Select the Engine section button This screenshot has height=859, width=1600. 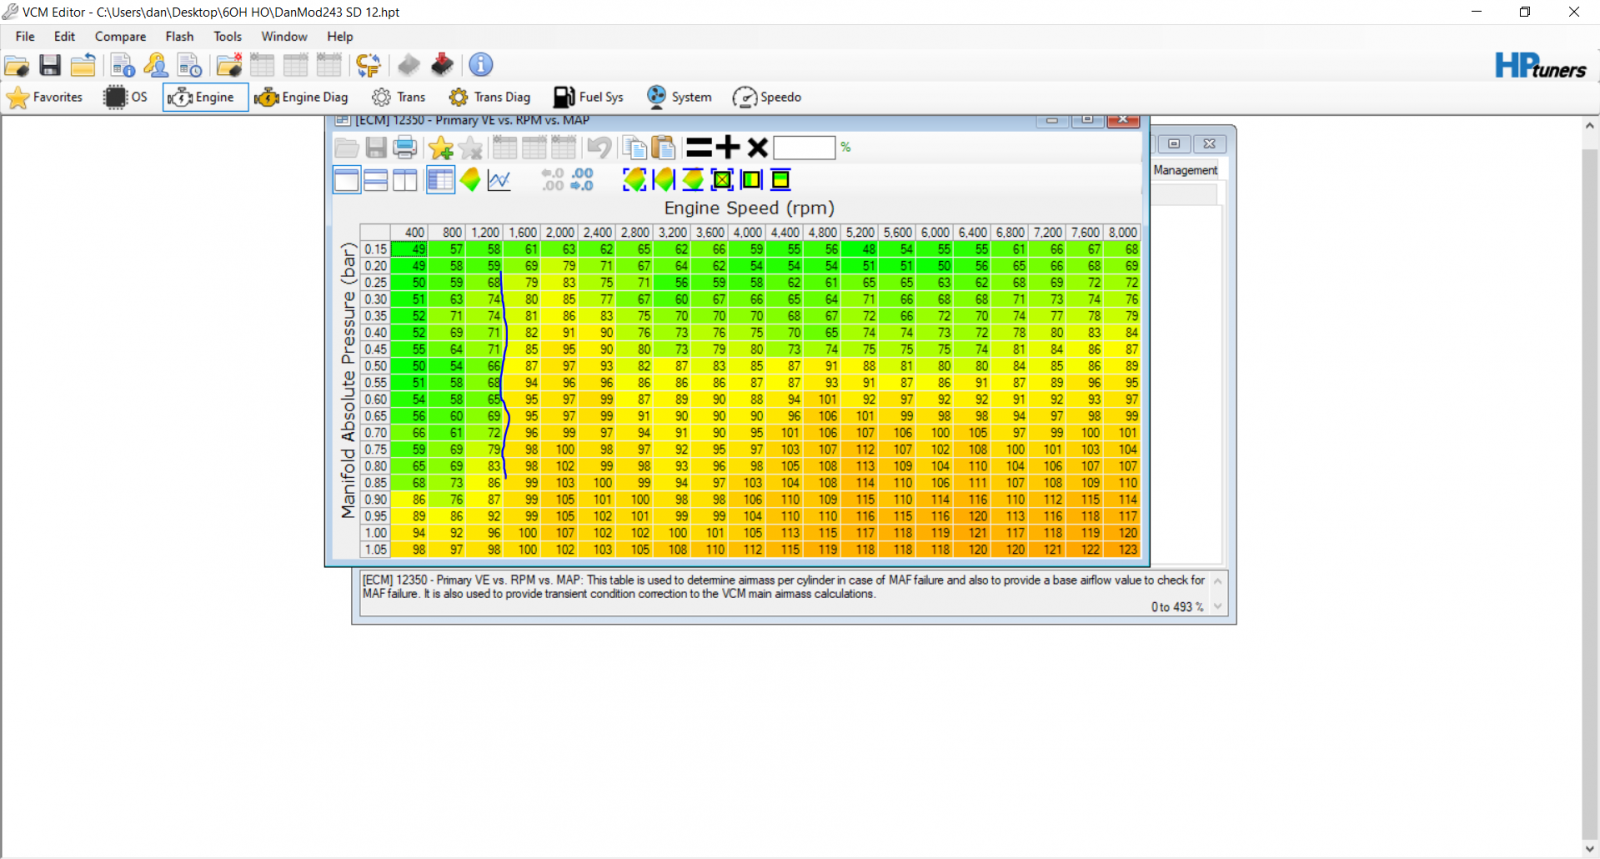[205, 97]
